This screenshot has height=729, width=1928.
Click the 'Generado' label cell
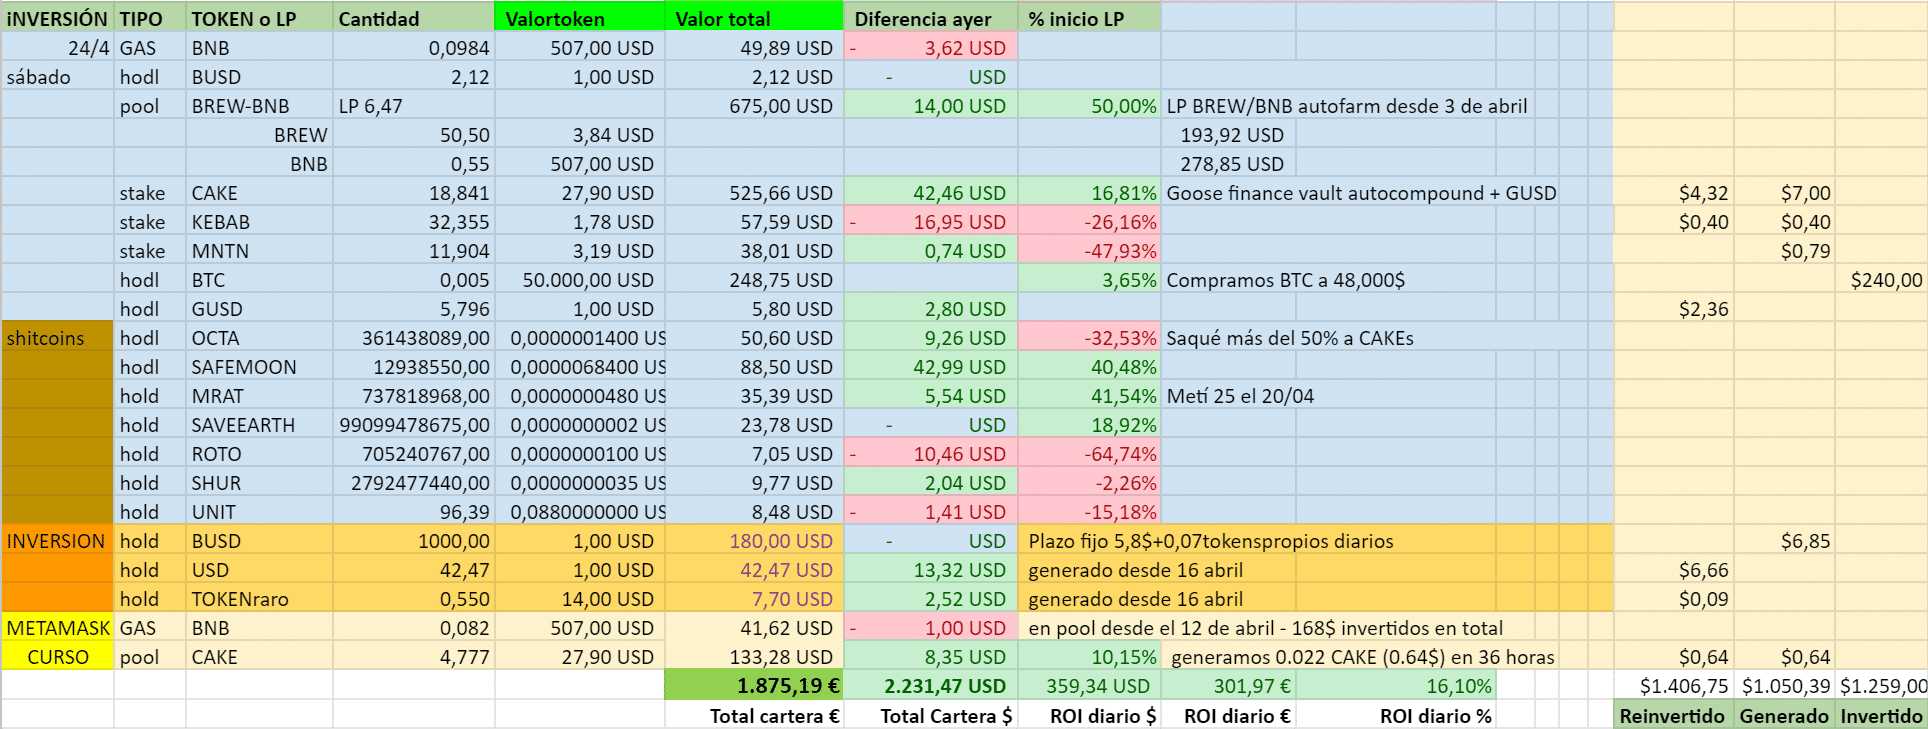tap(1784, 715)
